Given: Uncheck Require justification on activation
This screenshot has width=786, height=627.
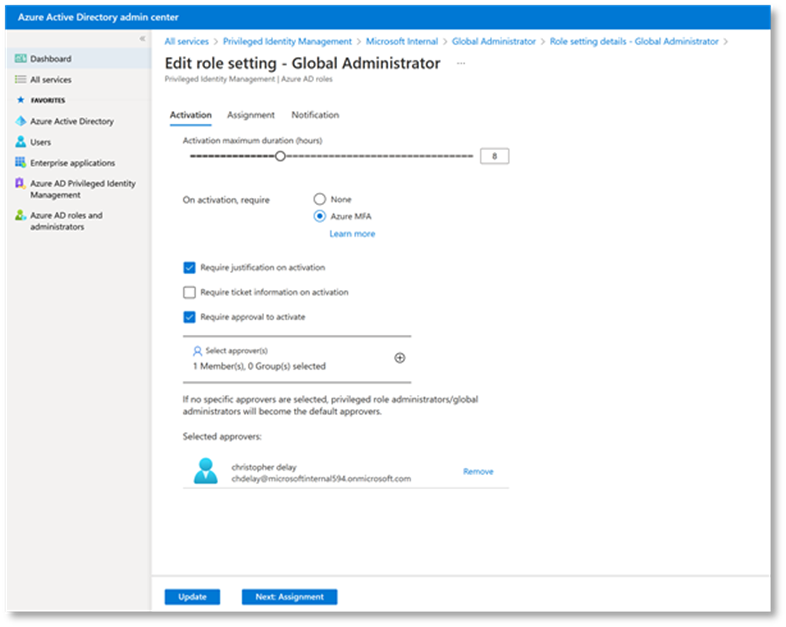Looking at the screenshot, I should pos(190,268).
